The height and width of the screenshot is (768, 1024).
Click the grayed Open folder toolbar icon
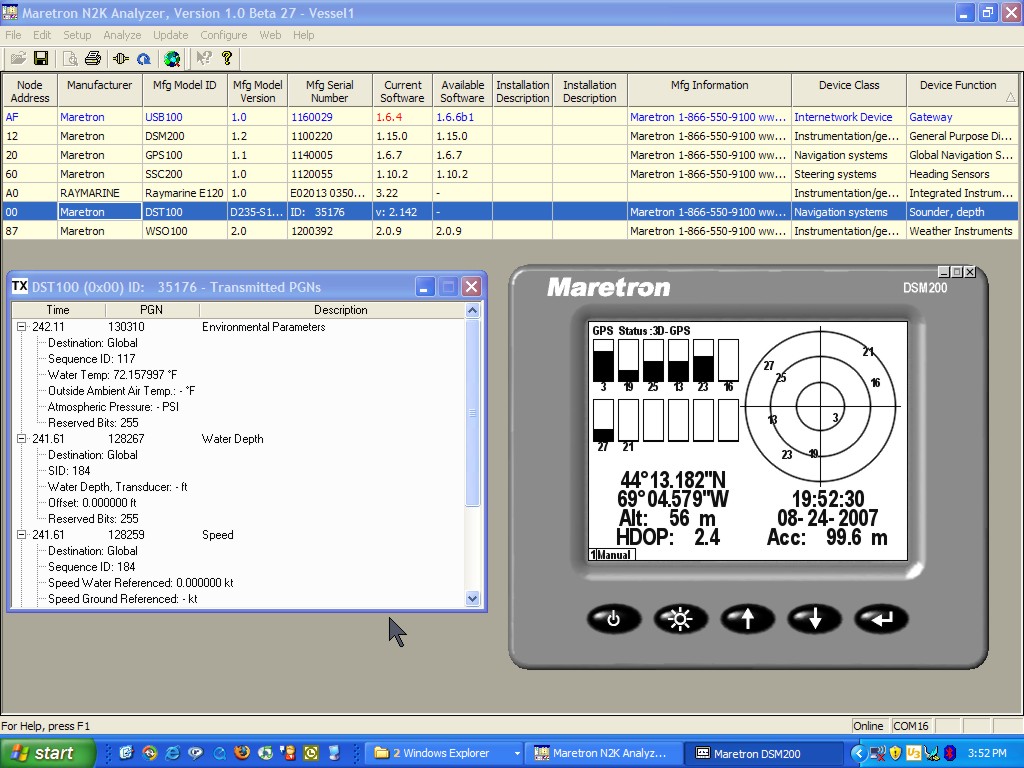pyautogui.click(x=18, y=59)
